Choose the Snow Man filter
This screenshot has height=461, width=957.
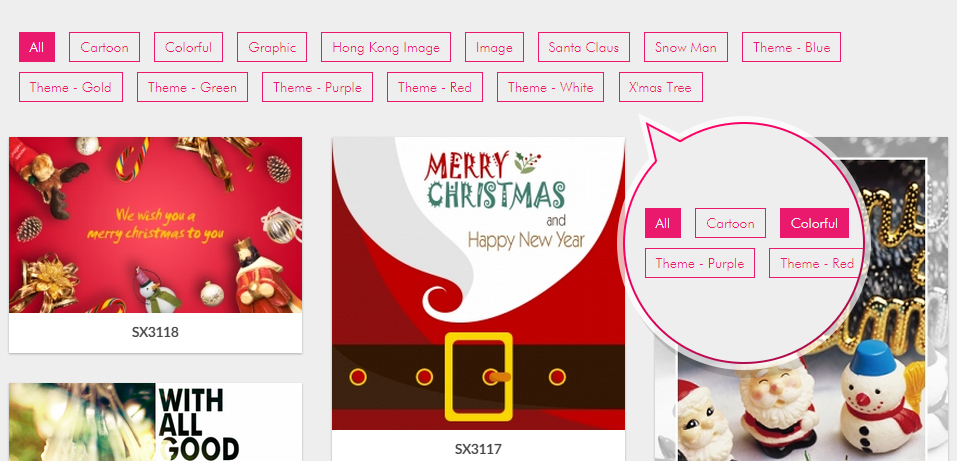click(x=685, y=47)
